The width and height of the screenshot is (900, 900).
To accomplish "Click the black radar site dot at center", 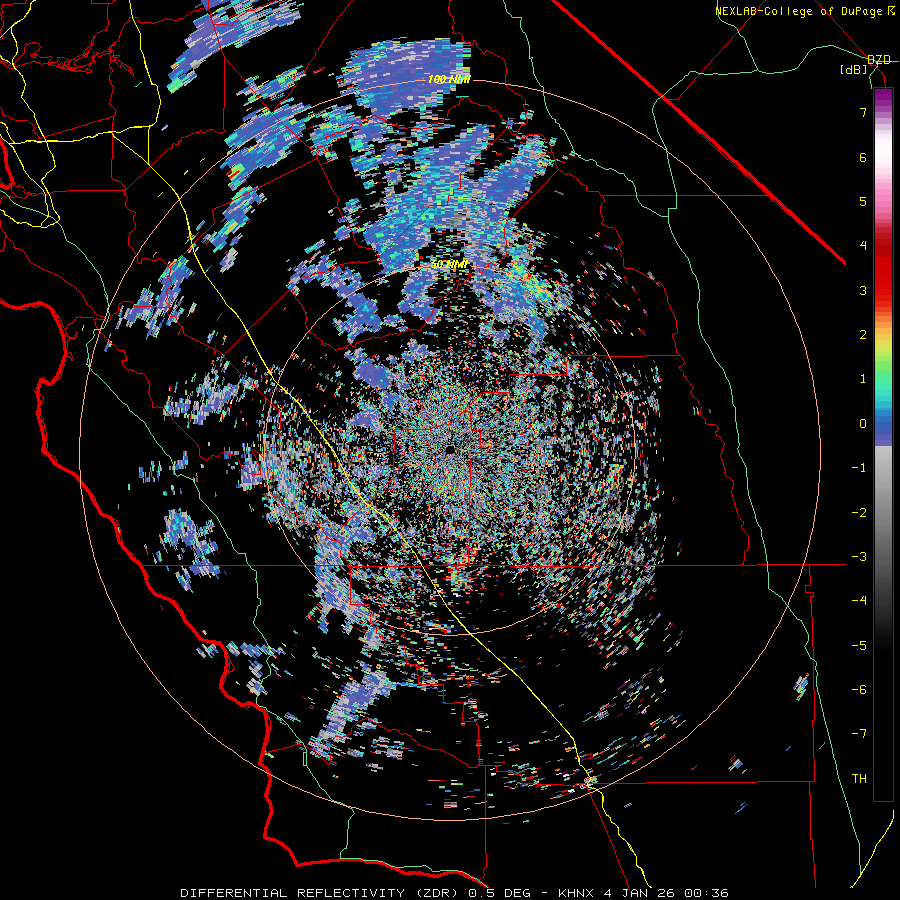I will tap(450, 448).
